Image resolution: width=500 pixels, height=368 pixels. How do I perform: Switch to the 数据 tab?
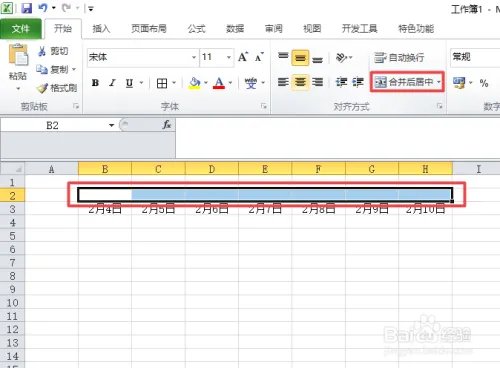tap(235, 29)
